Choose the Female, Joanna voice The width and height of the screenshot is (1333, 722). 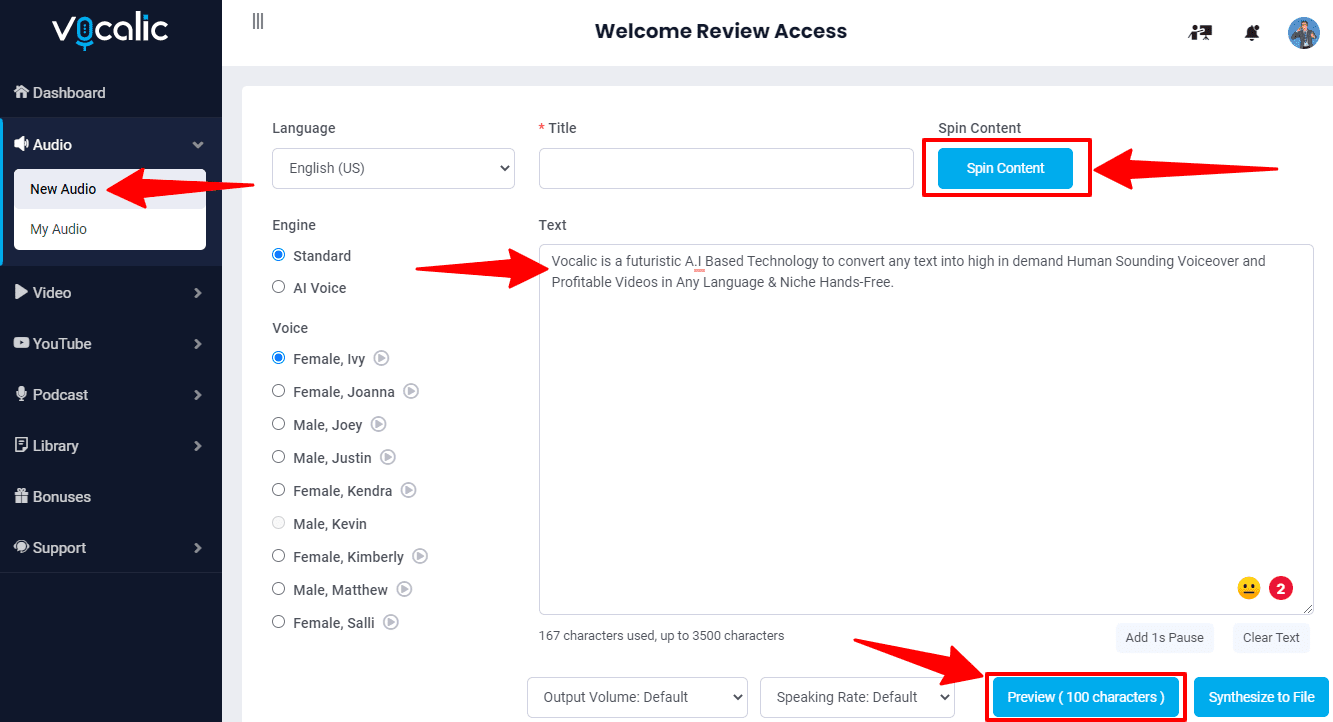pos(279,391)
